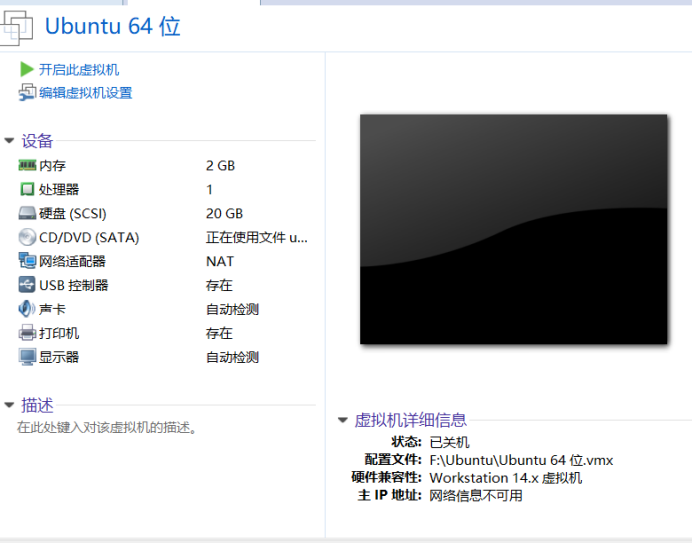Click the CD/DVD value '正在使用文件 u...'
692x543 pixels.
[256, 238]
